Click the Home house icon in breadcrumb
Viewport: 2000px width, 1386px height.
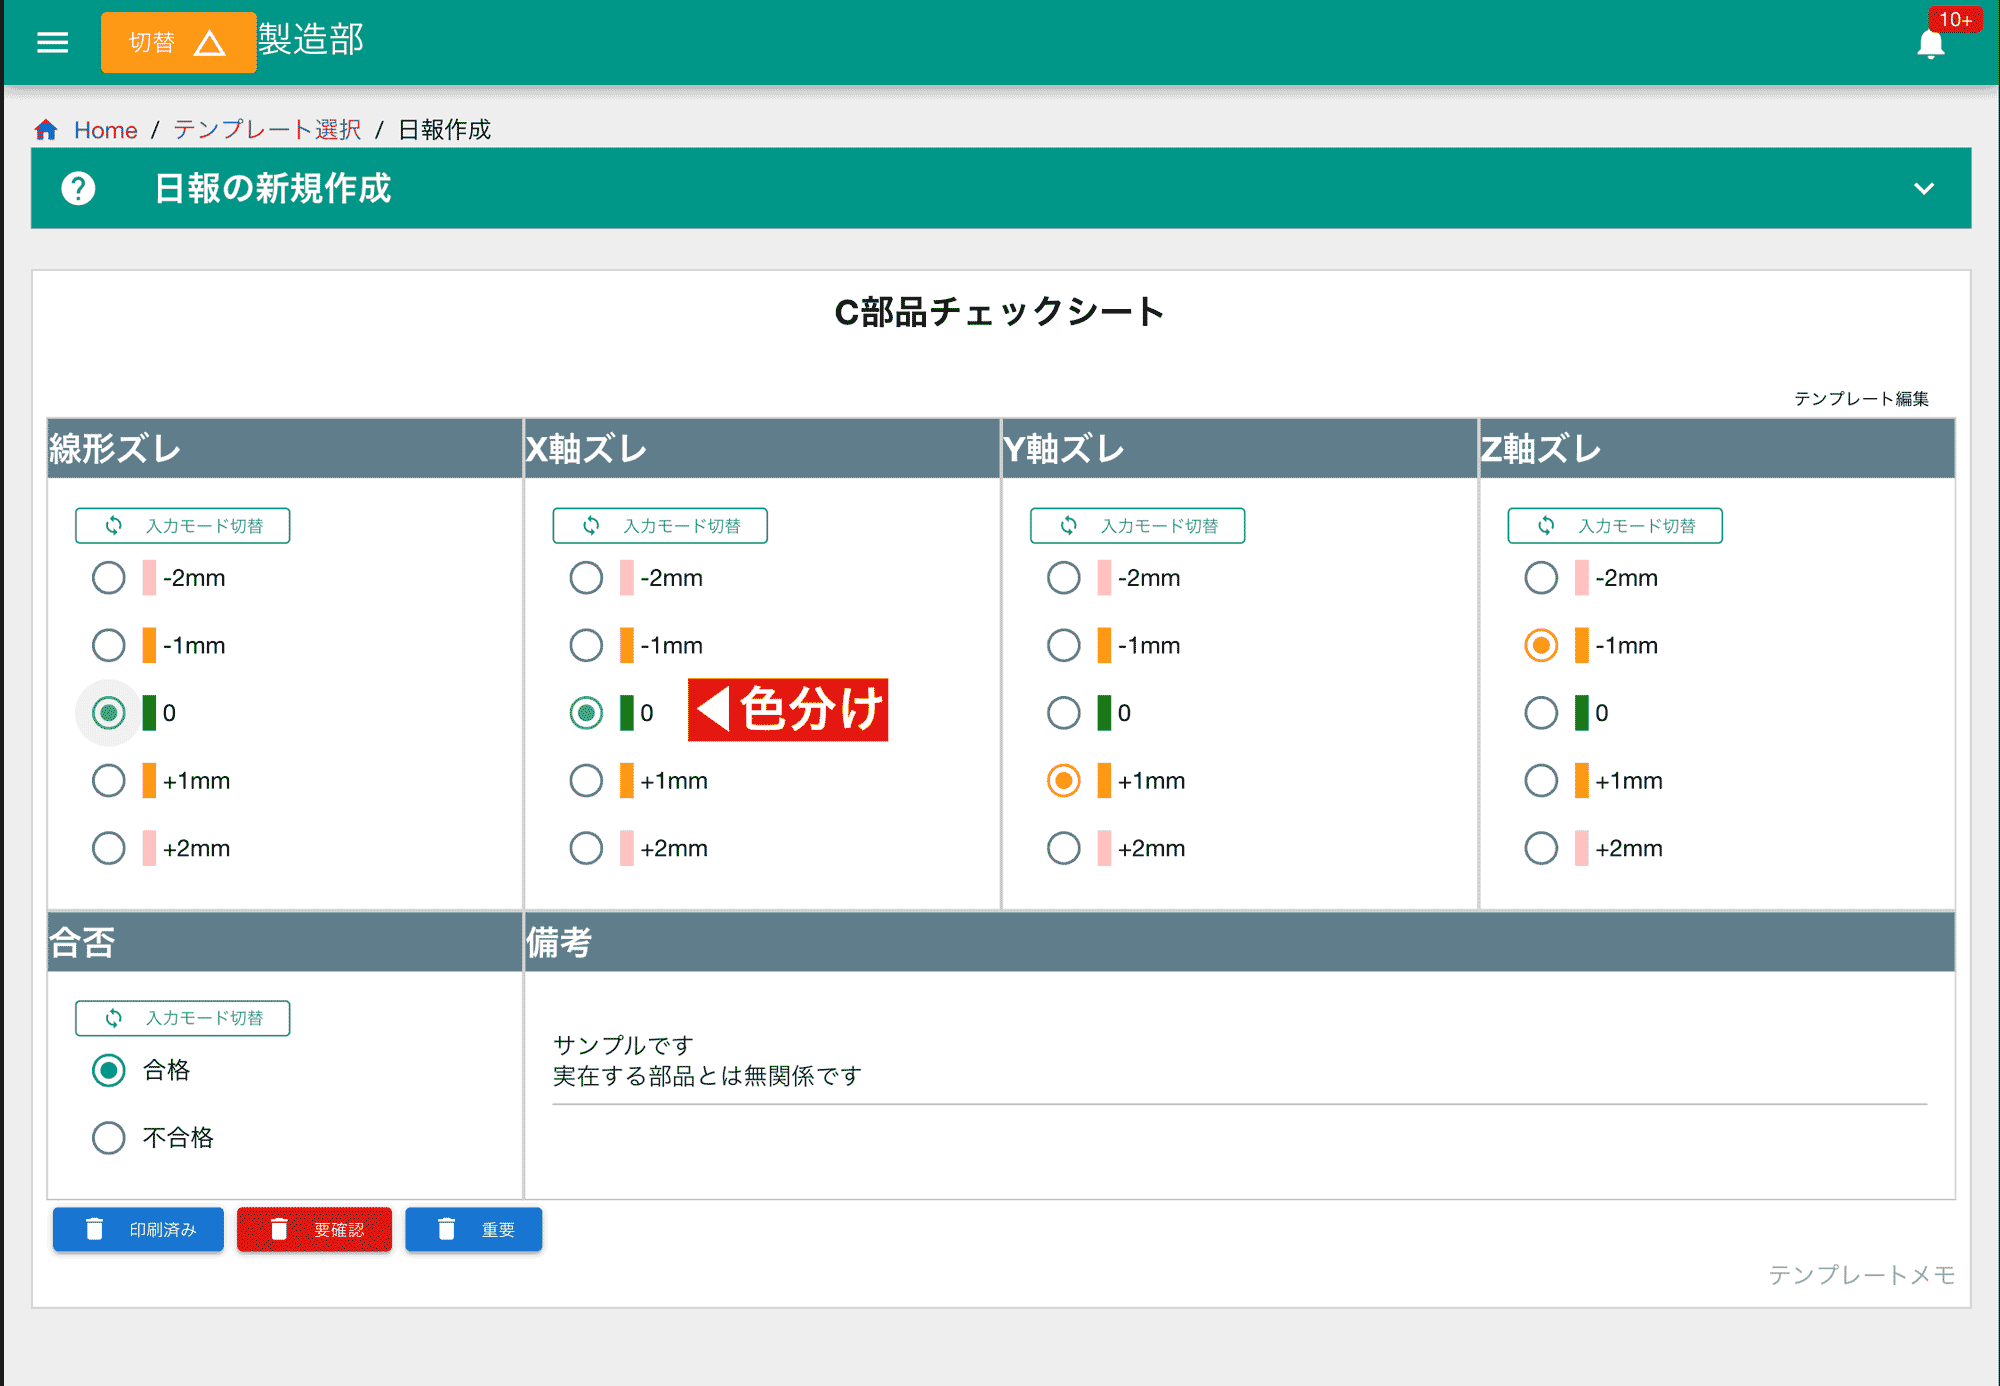tap(46, 129)
